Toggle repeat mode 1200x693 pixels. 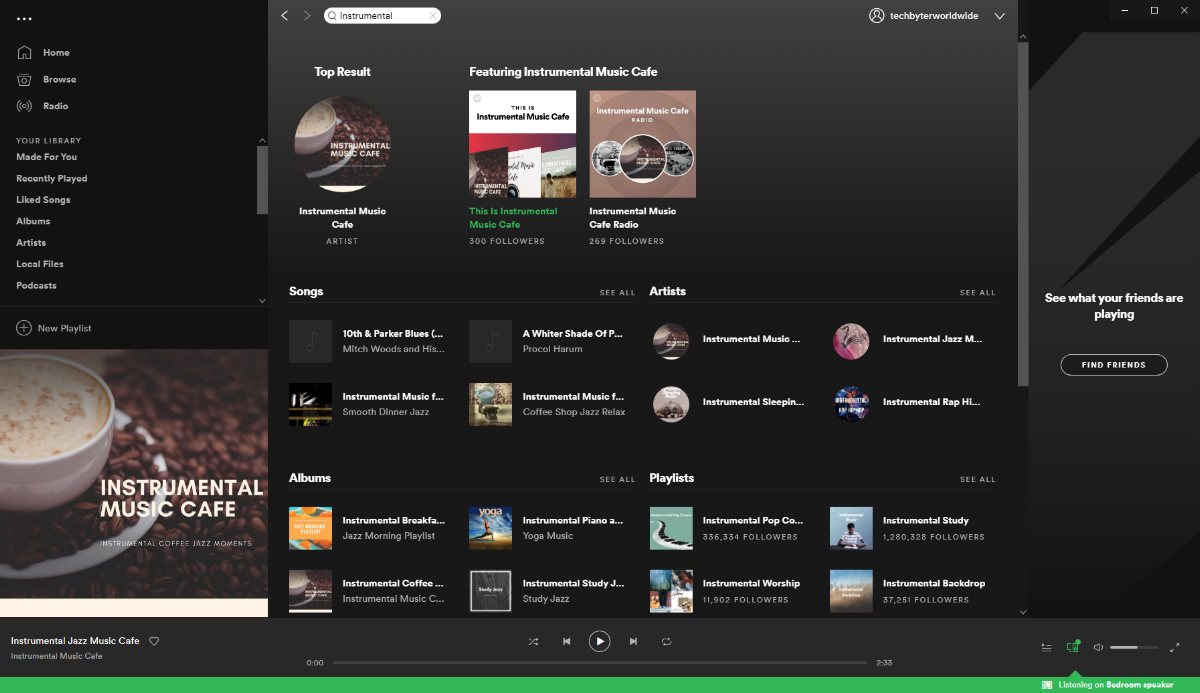tap(666, 641)
